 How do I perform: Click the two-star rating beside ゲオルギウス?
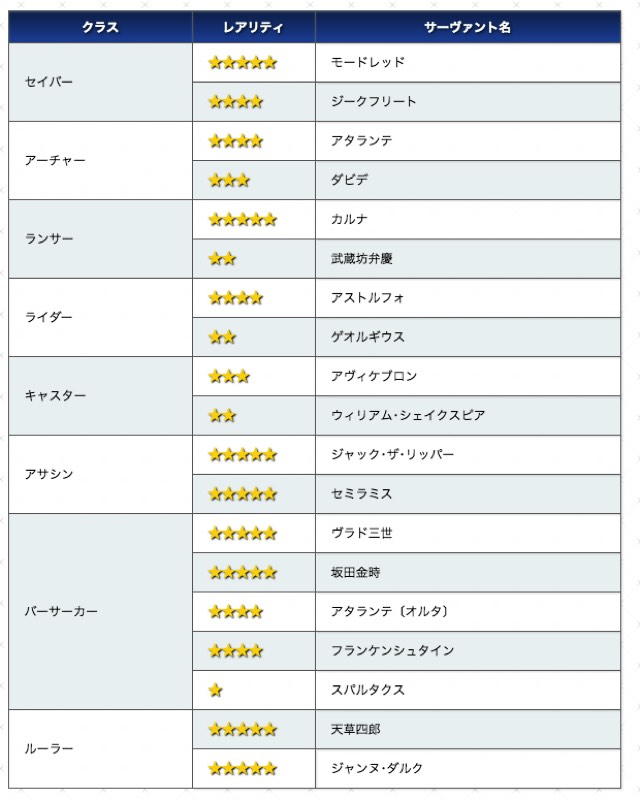click(x=223, y=337)
